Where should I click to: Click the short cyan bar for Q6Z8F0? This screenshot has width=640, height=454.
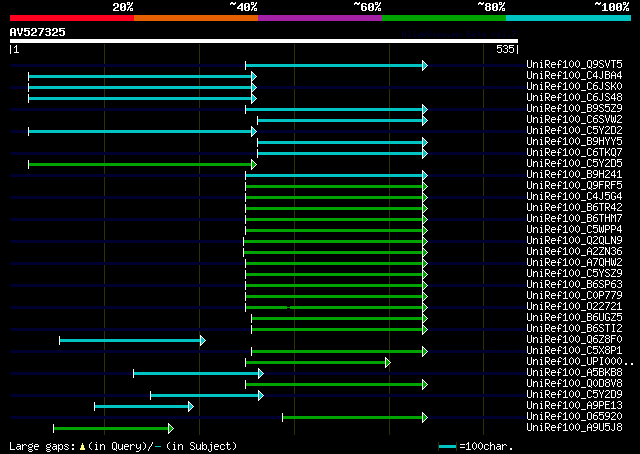133,340
